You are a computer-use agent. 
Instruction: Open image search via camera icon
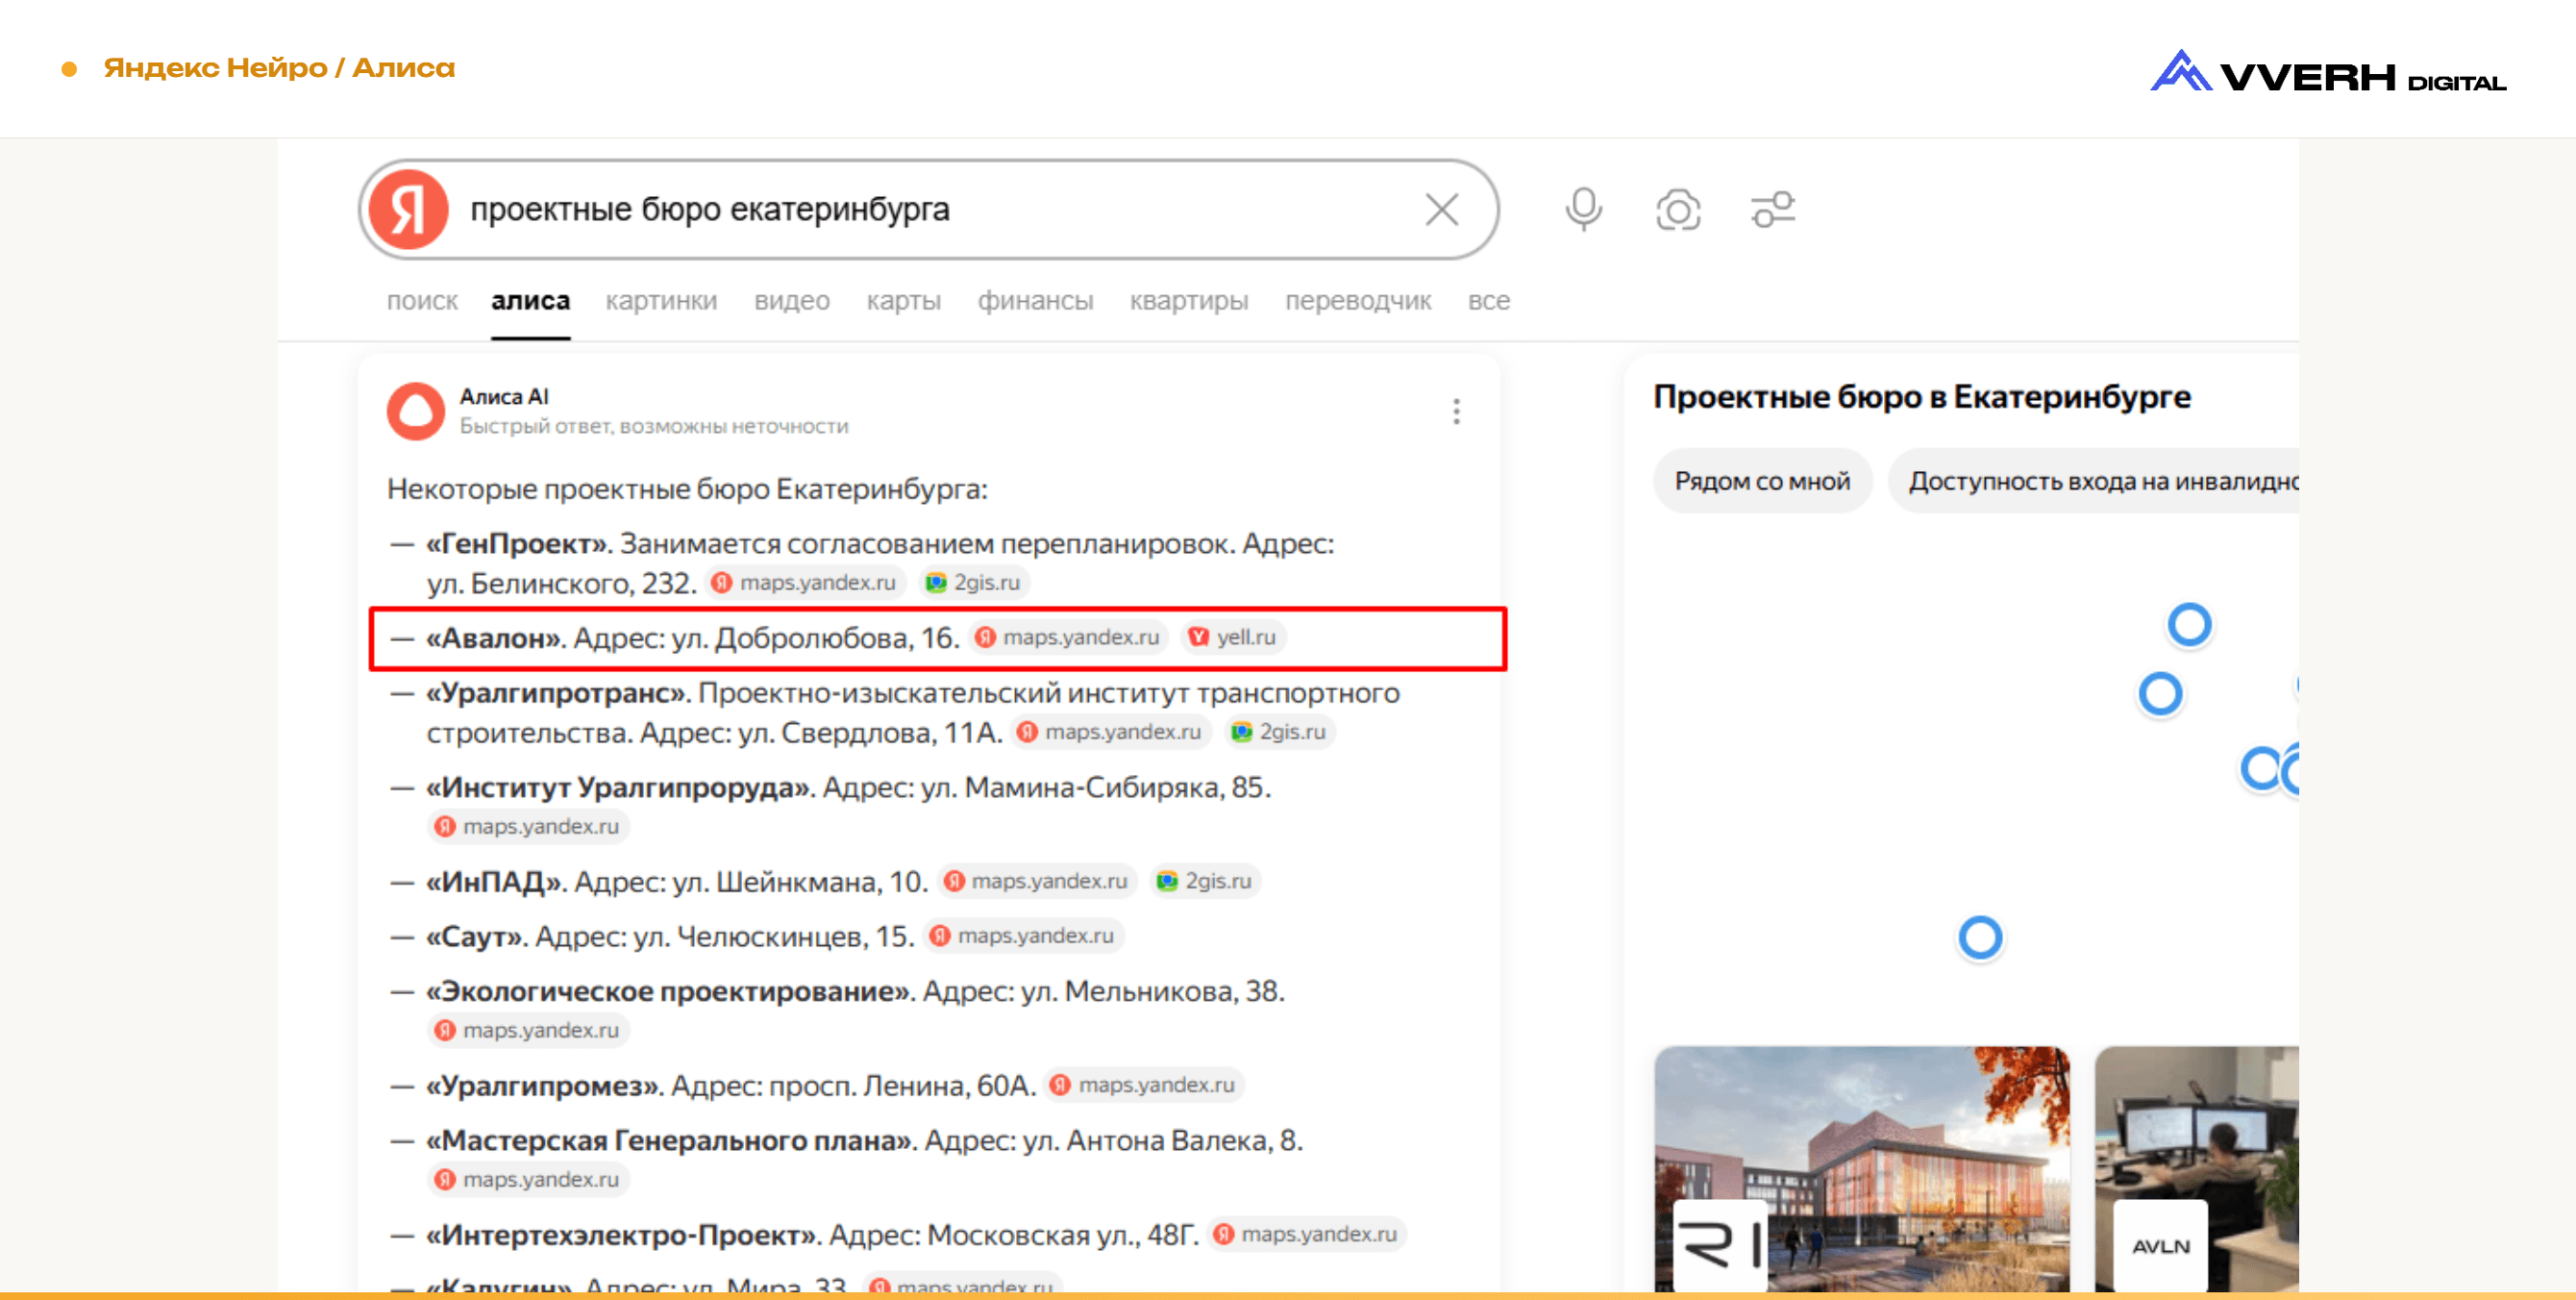click(x=1678, y=210)
